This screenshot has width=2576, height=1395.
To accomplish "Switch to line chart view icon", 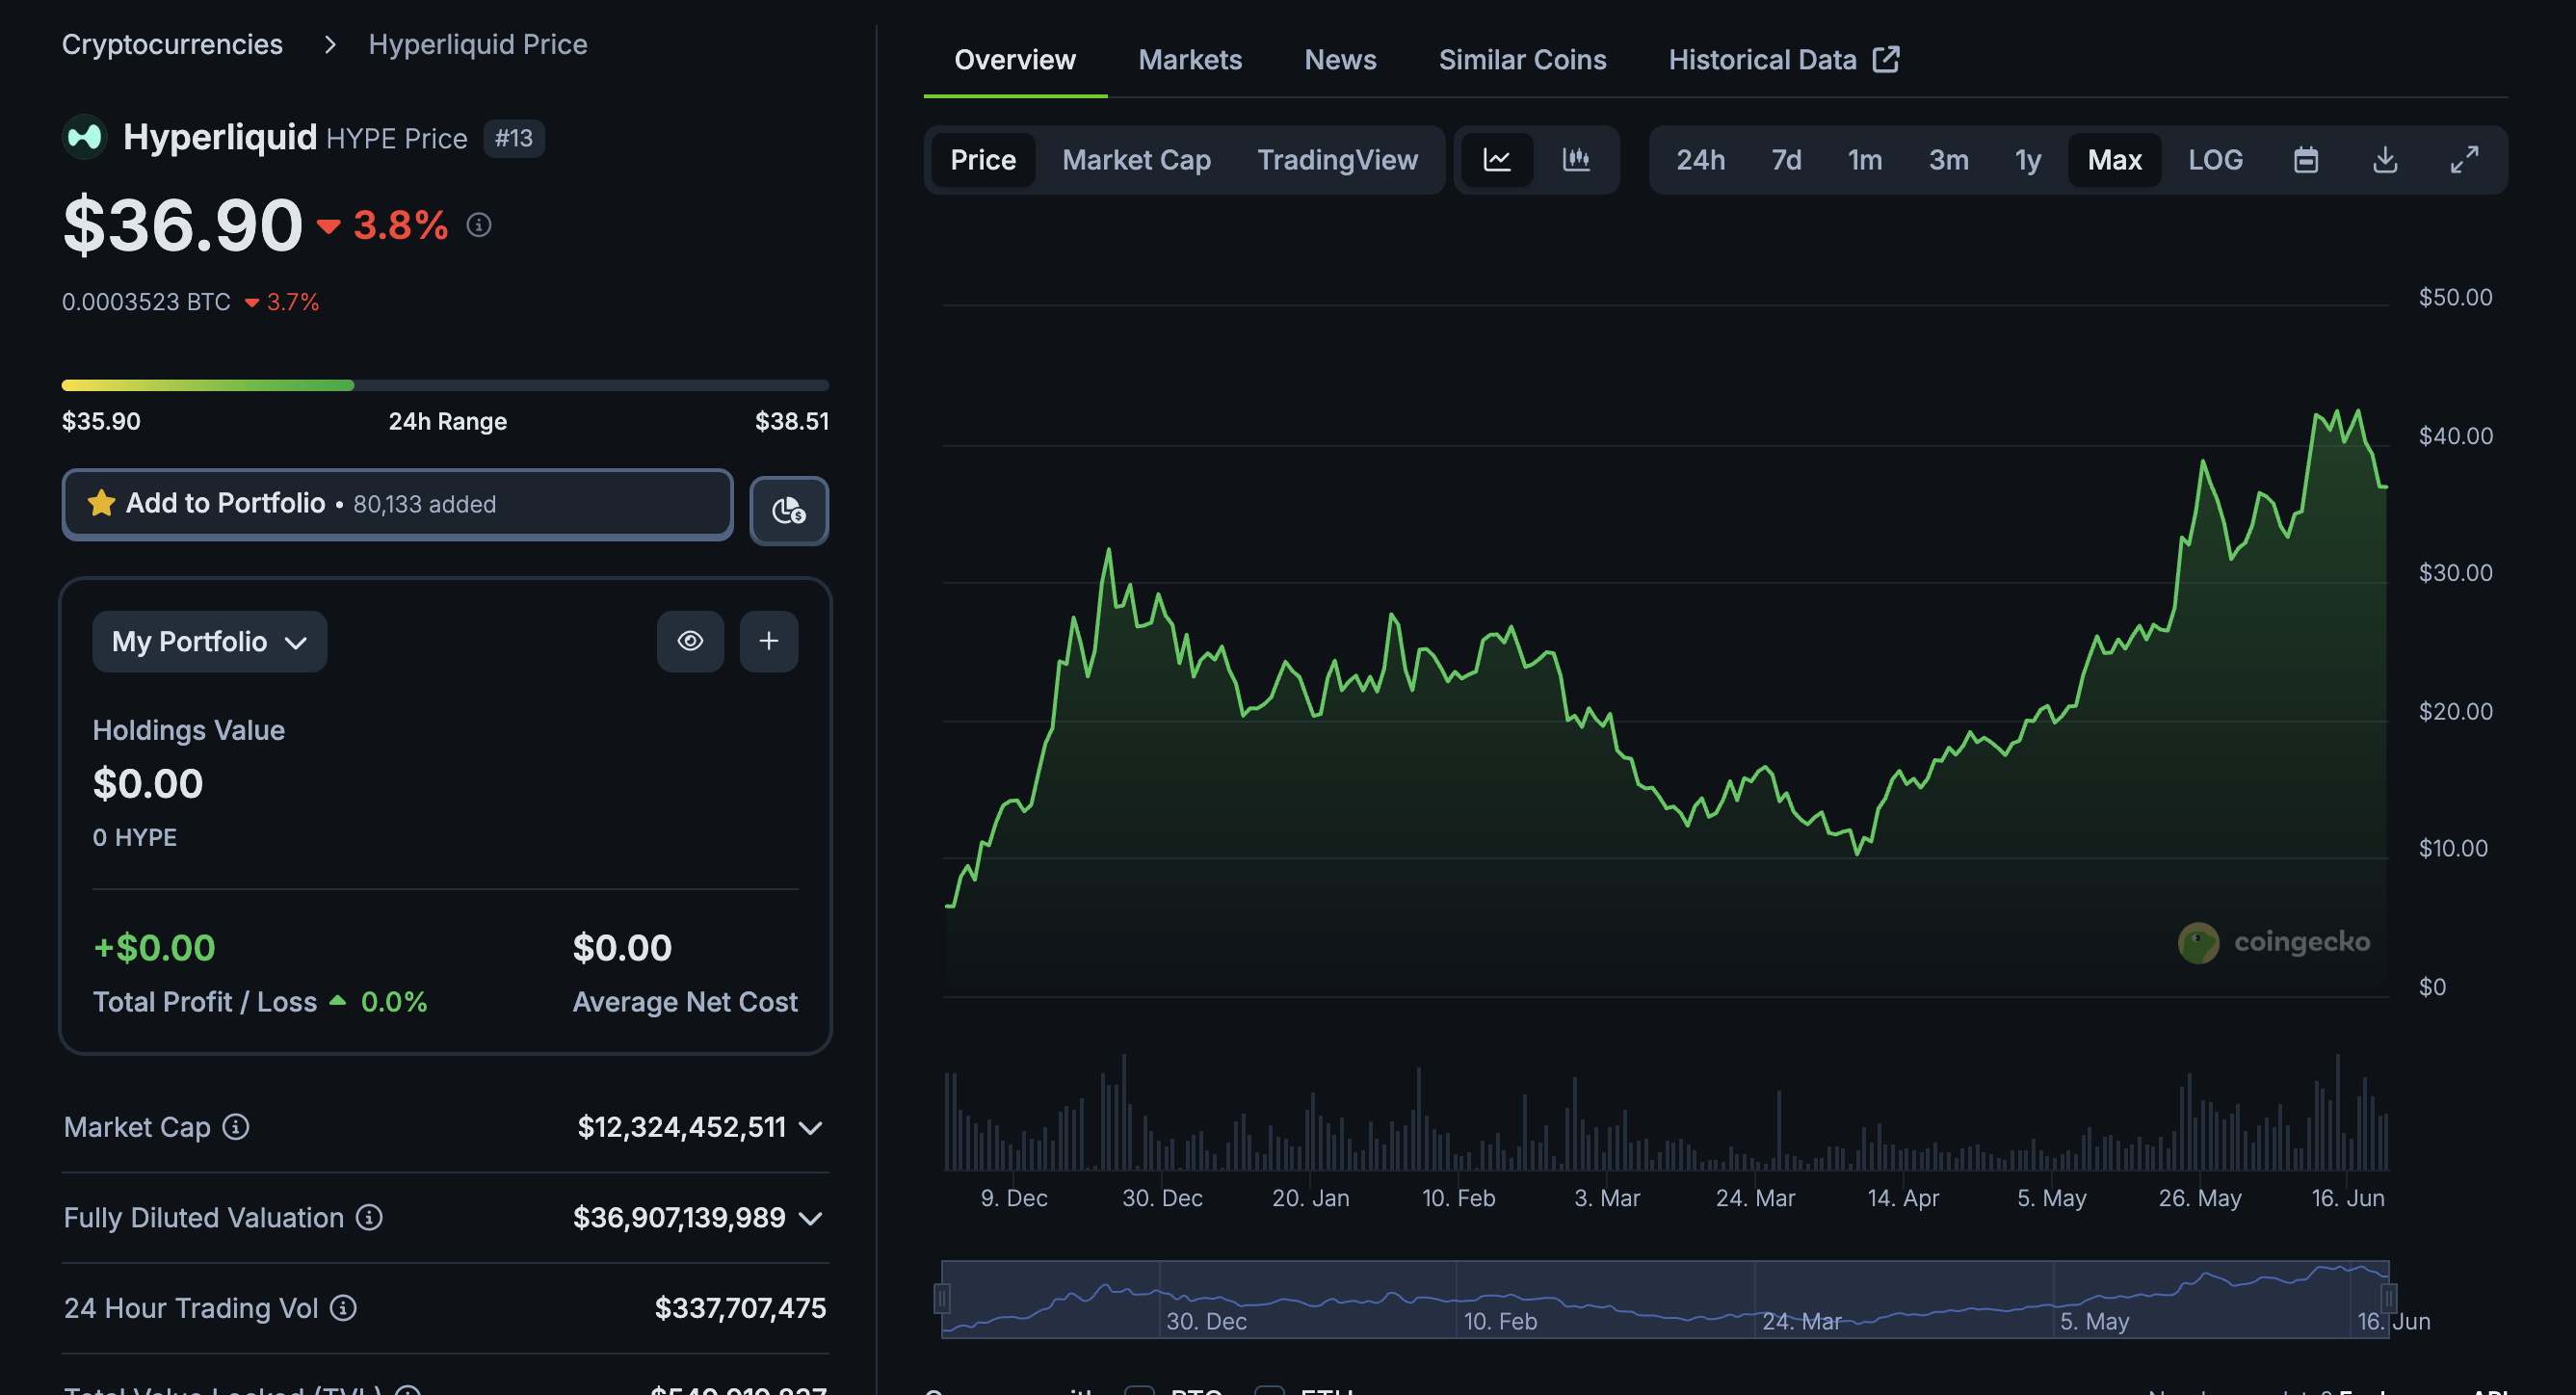I will click(x=1496, y=160).
